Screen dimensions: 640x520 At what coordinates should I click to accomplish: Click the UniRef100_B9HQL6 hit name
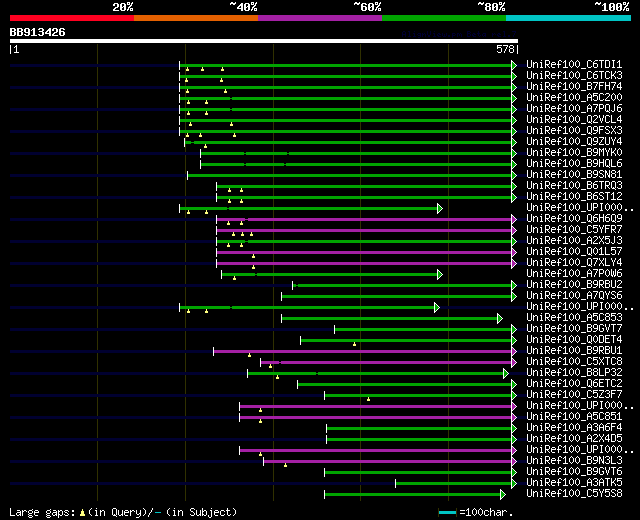click(x=574, y=164)
